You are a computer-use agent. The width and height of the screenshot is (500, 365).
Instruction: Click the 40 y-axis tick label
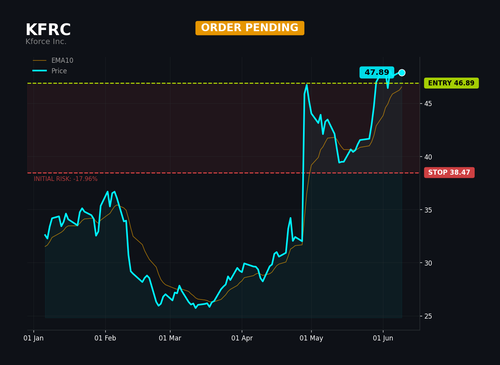click(x=428, y=157)
